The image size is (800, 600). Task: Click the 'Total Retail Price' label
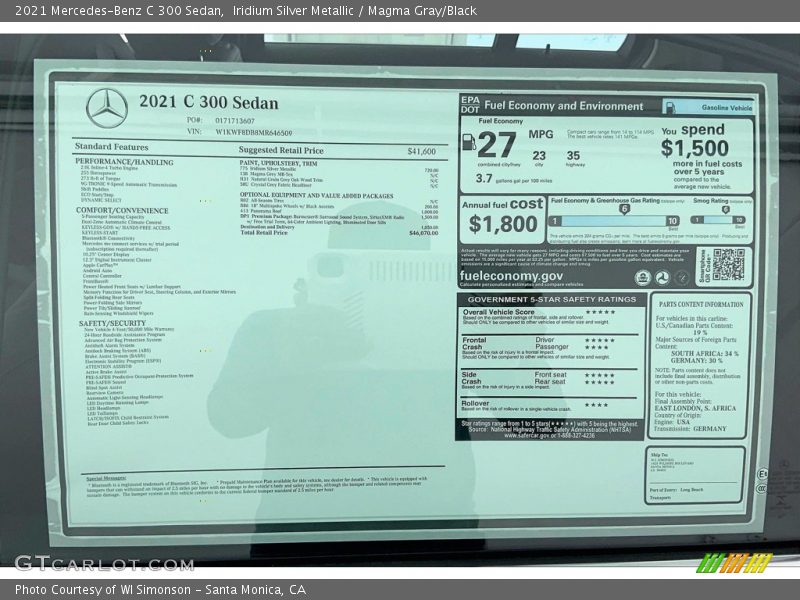point(264,233)
